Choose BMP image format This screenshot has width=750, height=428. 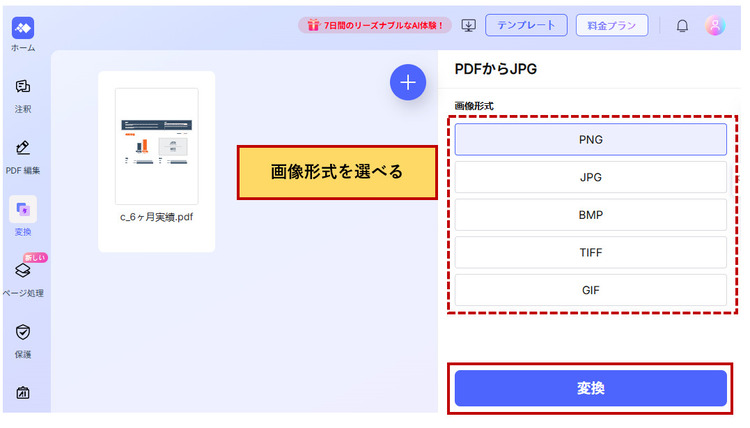tap(591, 215)
